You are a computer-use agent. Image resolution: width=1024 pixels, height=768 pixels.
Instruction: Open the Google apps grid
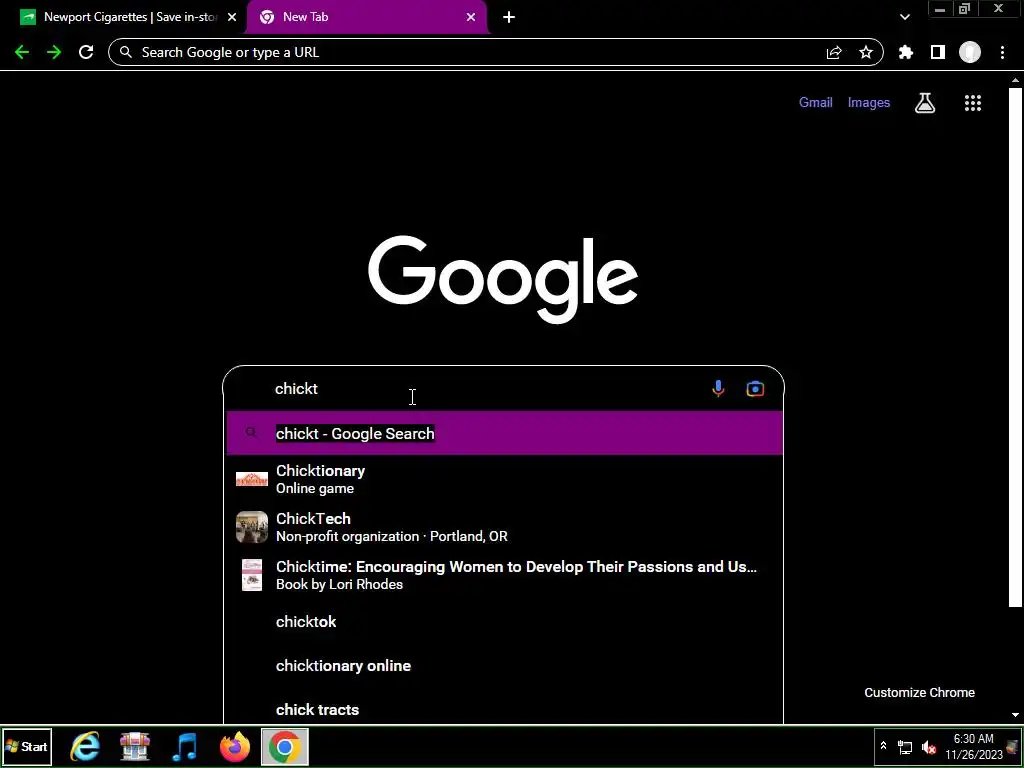click(x=973, y=103)
